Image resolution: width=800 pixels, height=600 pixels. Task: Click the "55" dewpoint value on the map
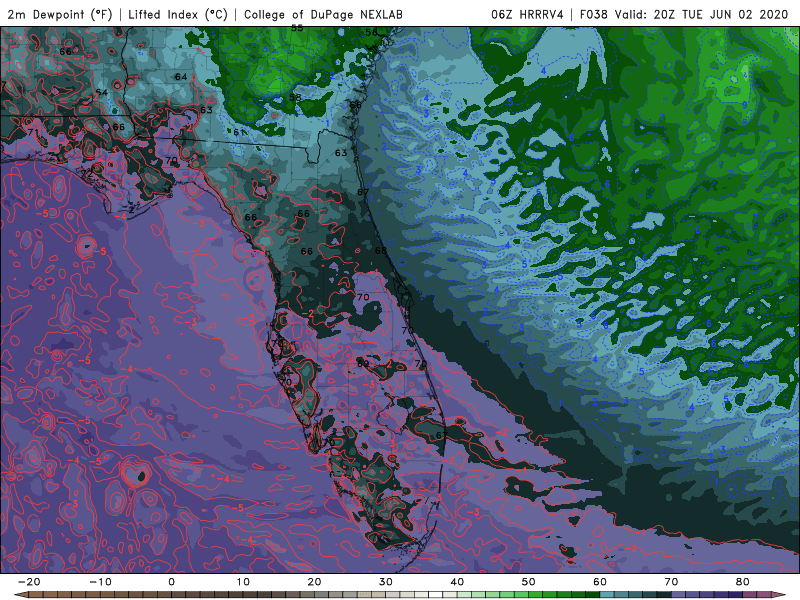(297, 28)
